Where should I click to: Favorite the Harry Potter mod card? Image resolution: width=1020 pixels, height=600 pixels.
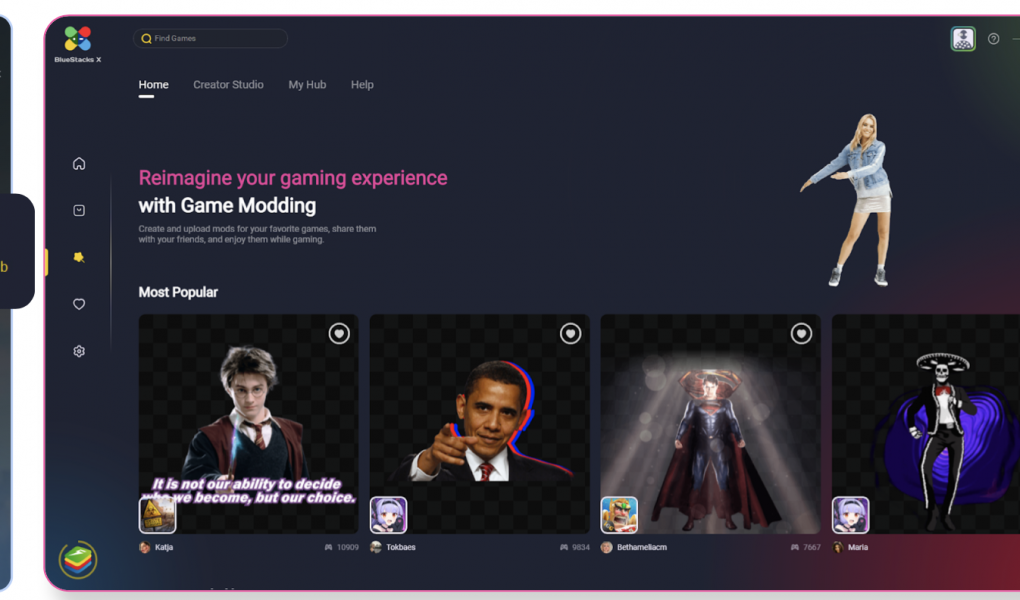click(x=338, y=334)
